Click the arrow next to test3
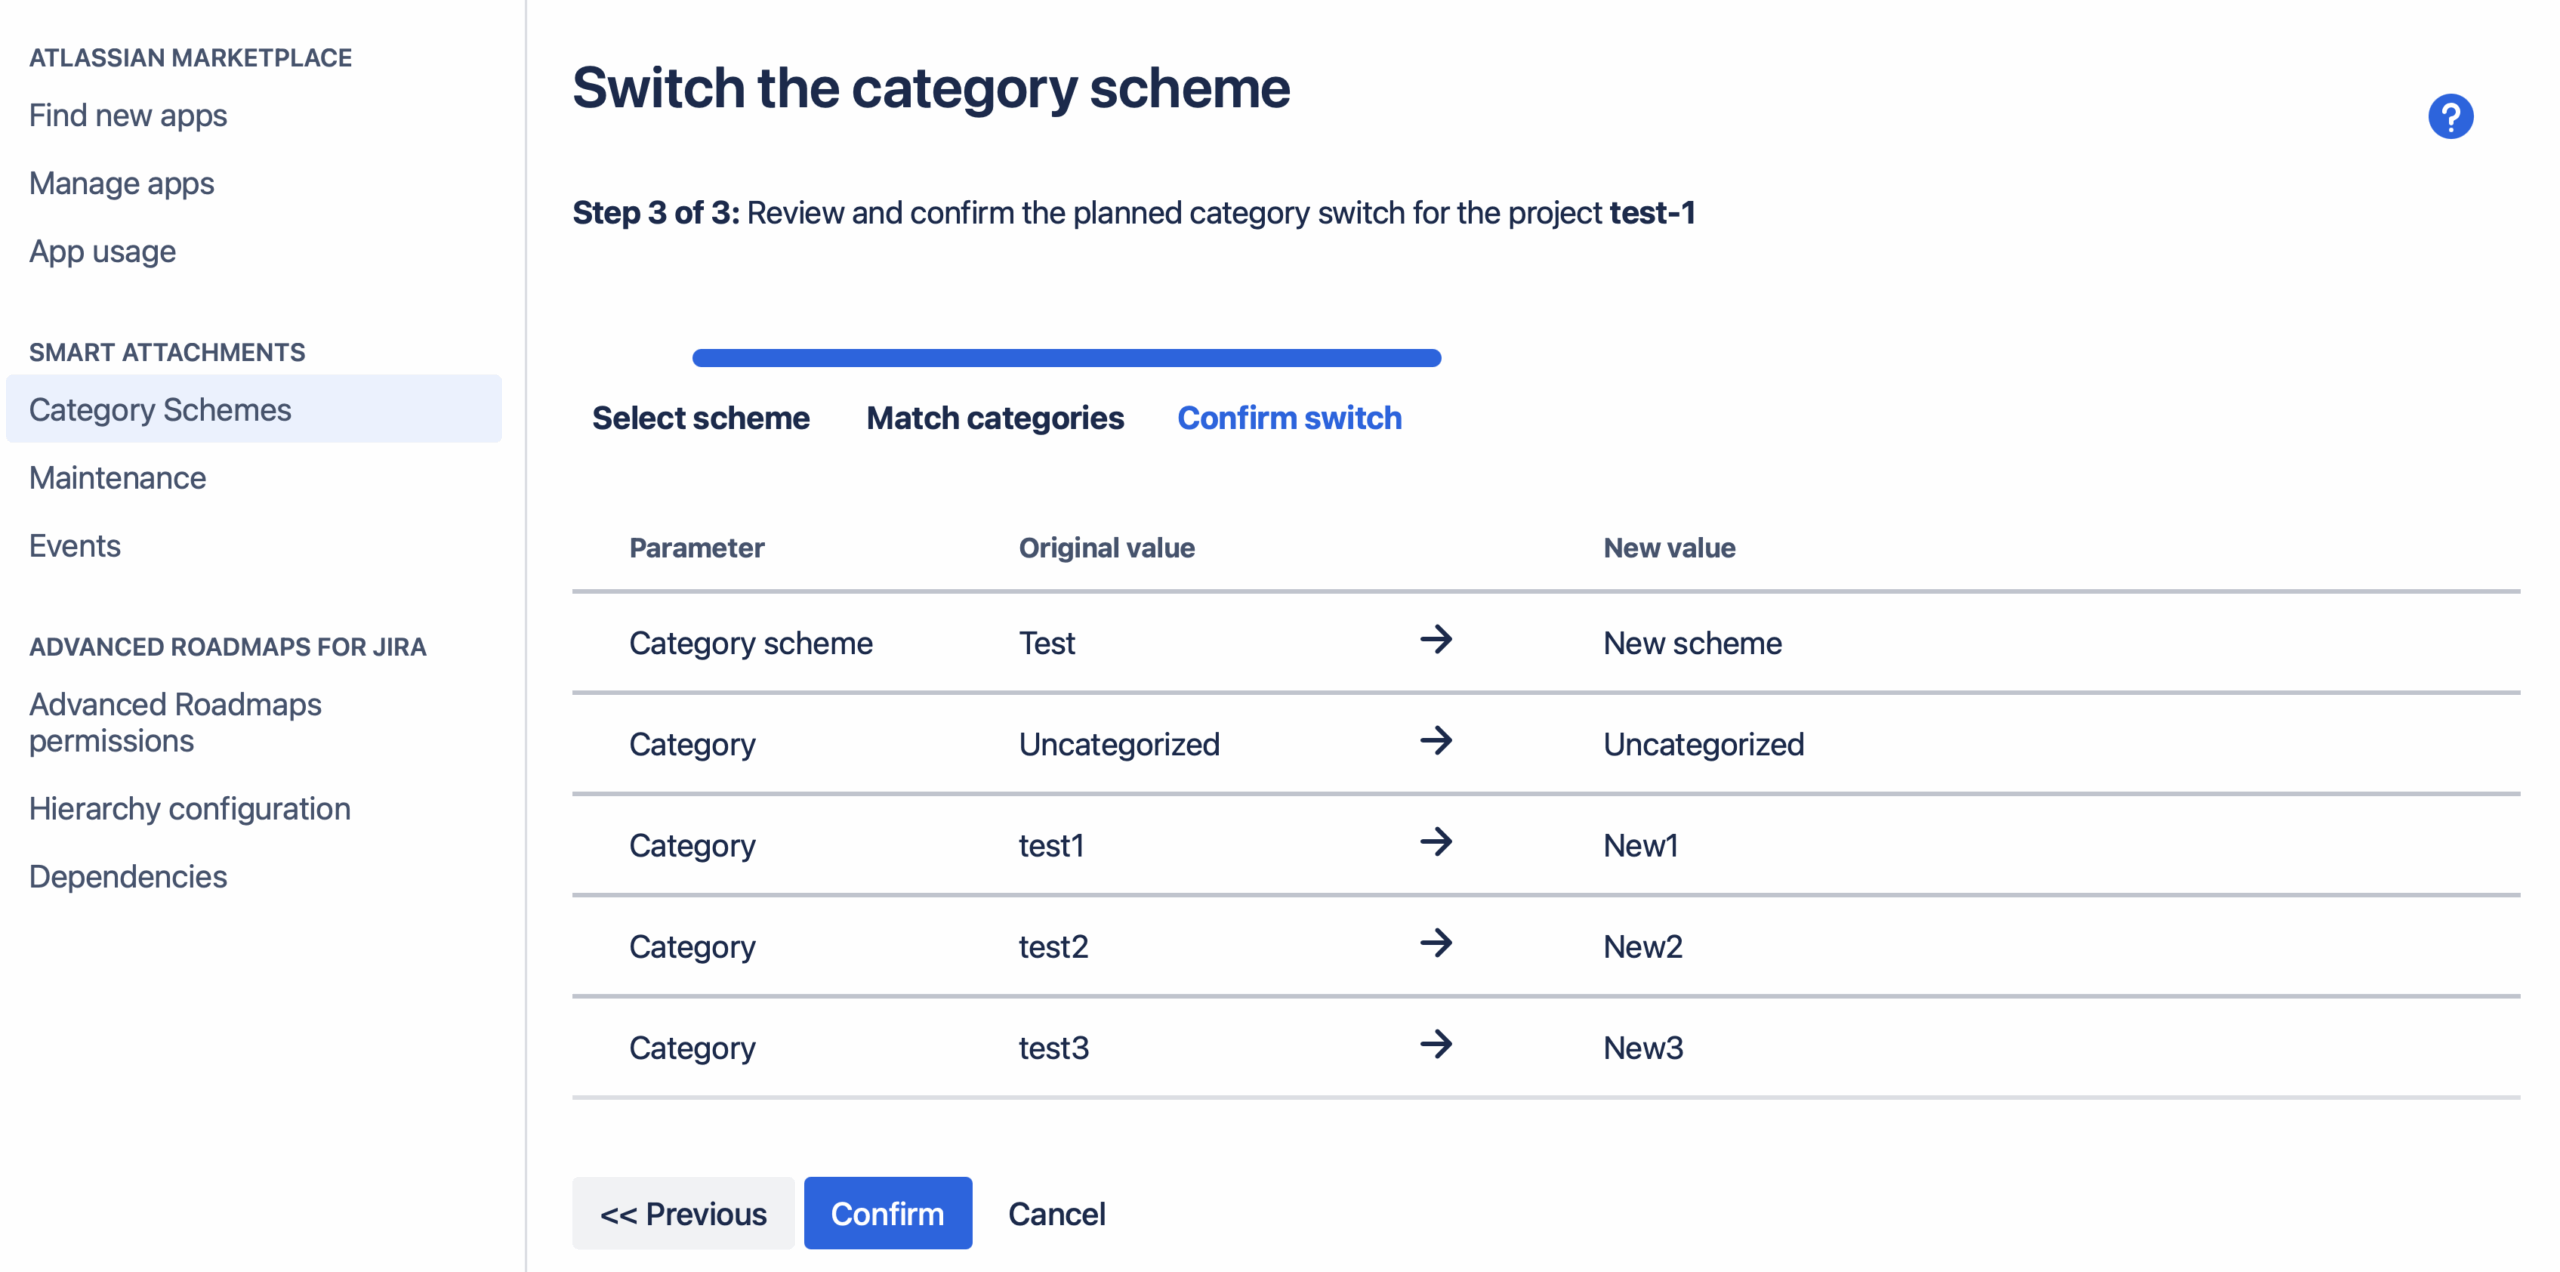Screen dimensions: 2560x1272 coord(1436,1045)
